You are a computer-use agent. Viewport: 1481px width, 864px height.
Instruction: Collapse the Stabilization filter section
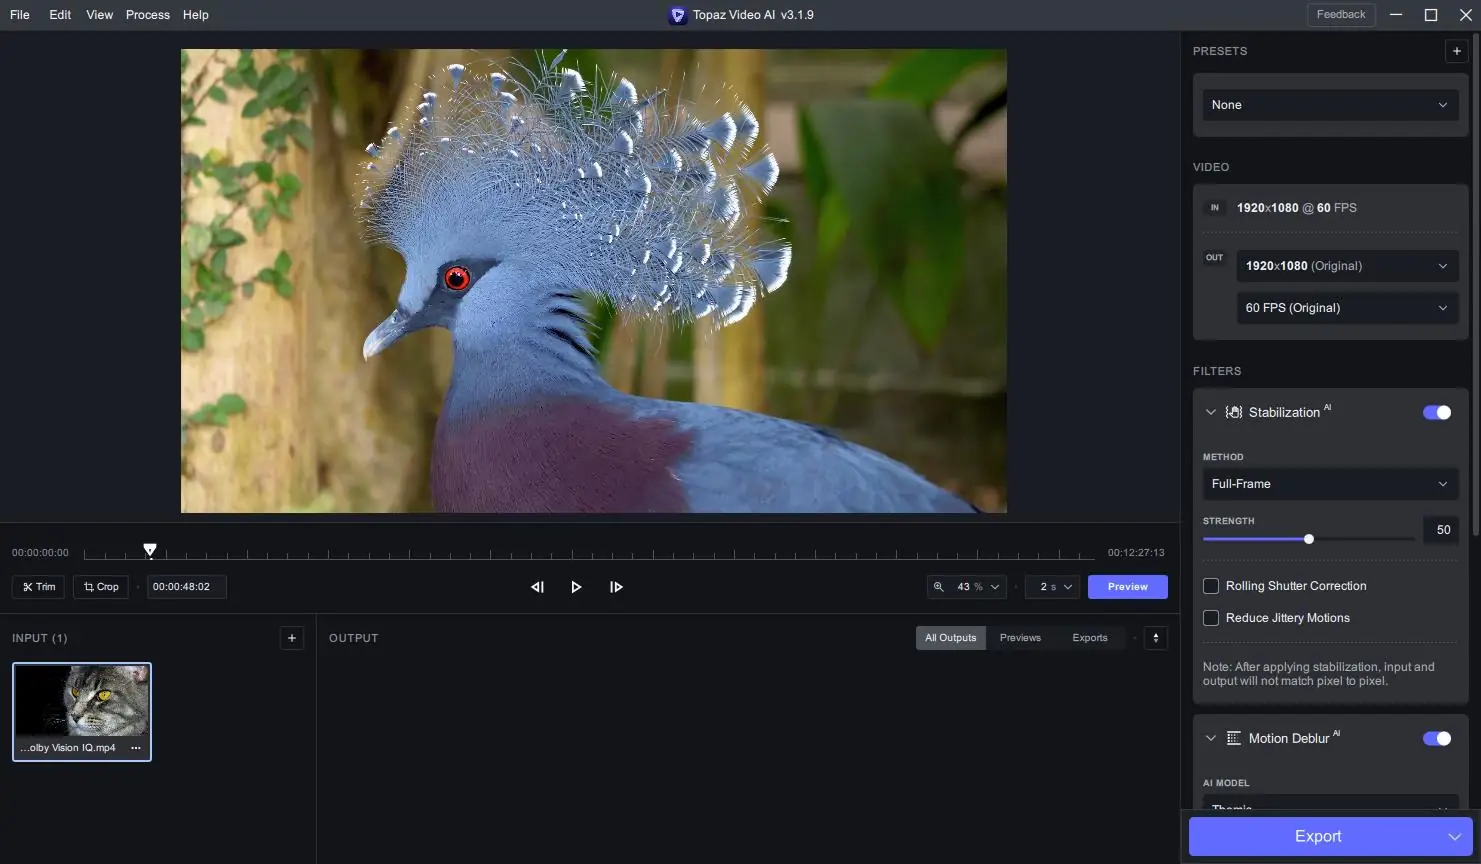coord(1211,412)
